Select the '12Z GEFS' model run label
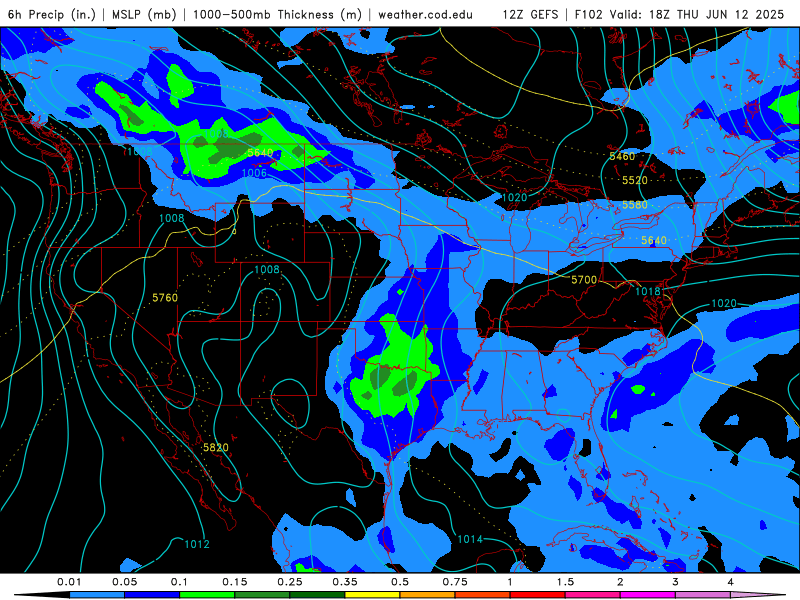 point(530,14)
